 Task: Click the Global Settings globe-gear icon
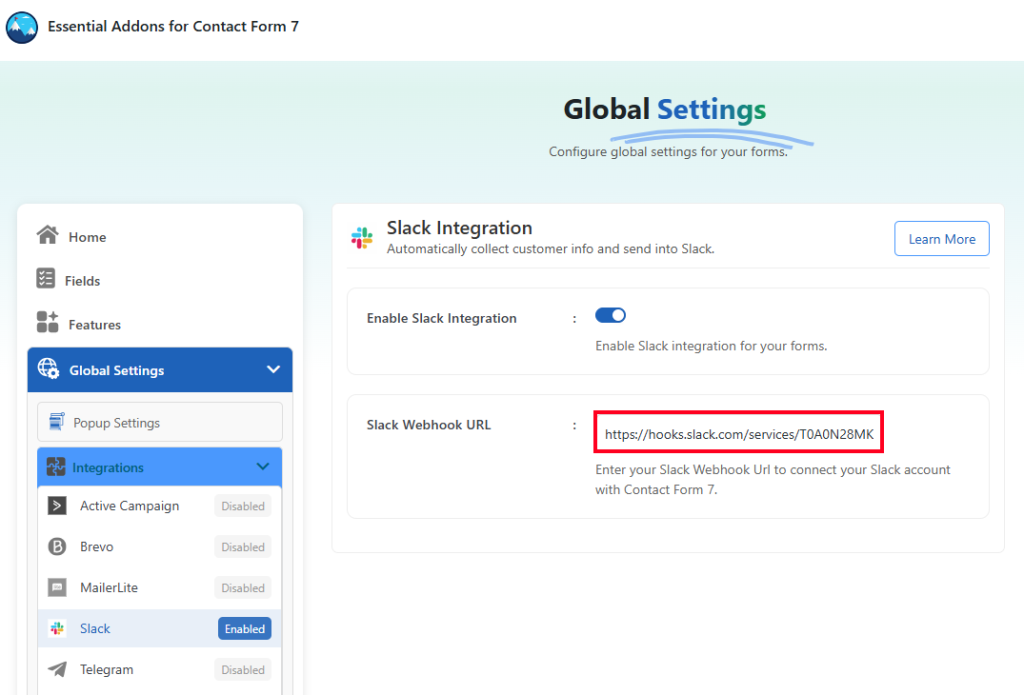(48, 368)
